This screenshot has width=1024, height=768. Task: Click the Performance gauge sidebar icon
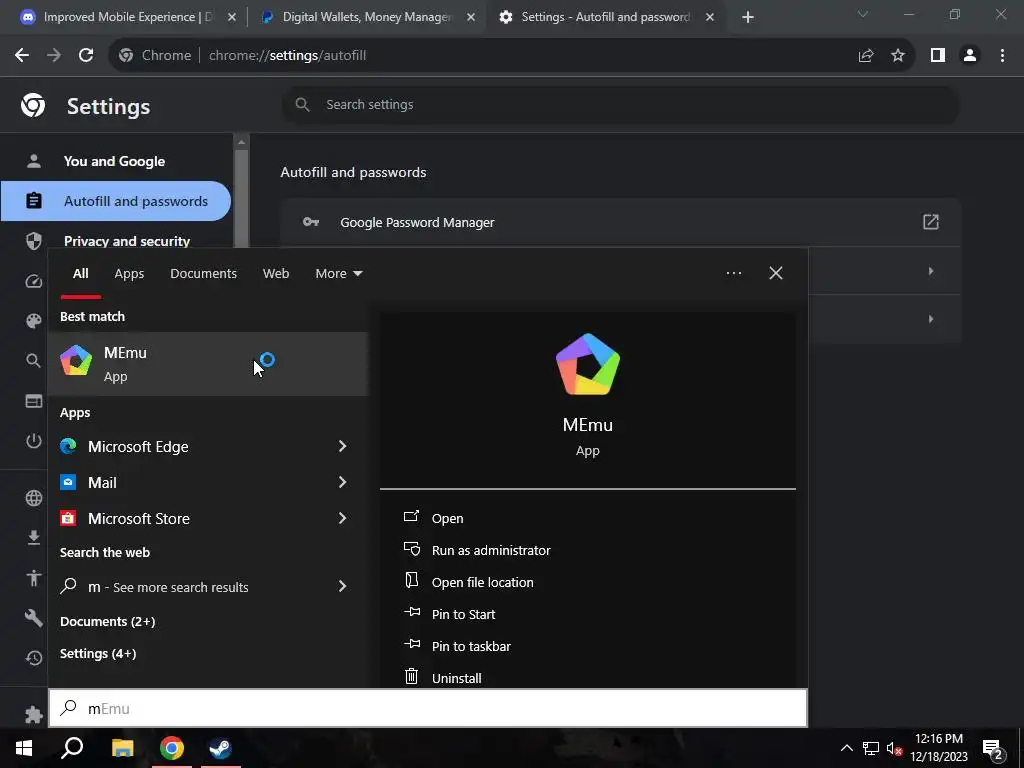pyautogui.click(x=34, y=281)
